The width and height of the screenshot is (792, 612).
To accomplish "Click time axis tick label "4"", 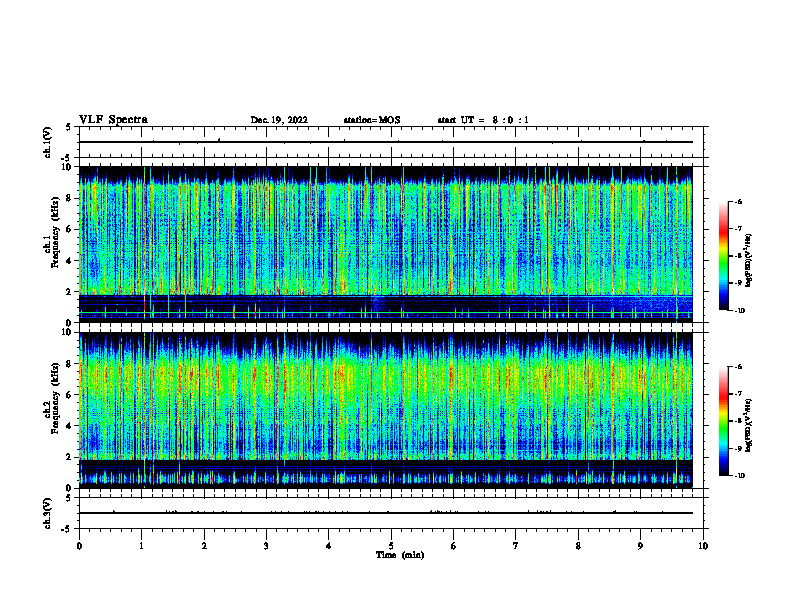I will [329, 546].
